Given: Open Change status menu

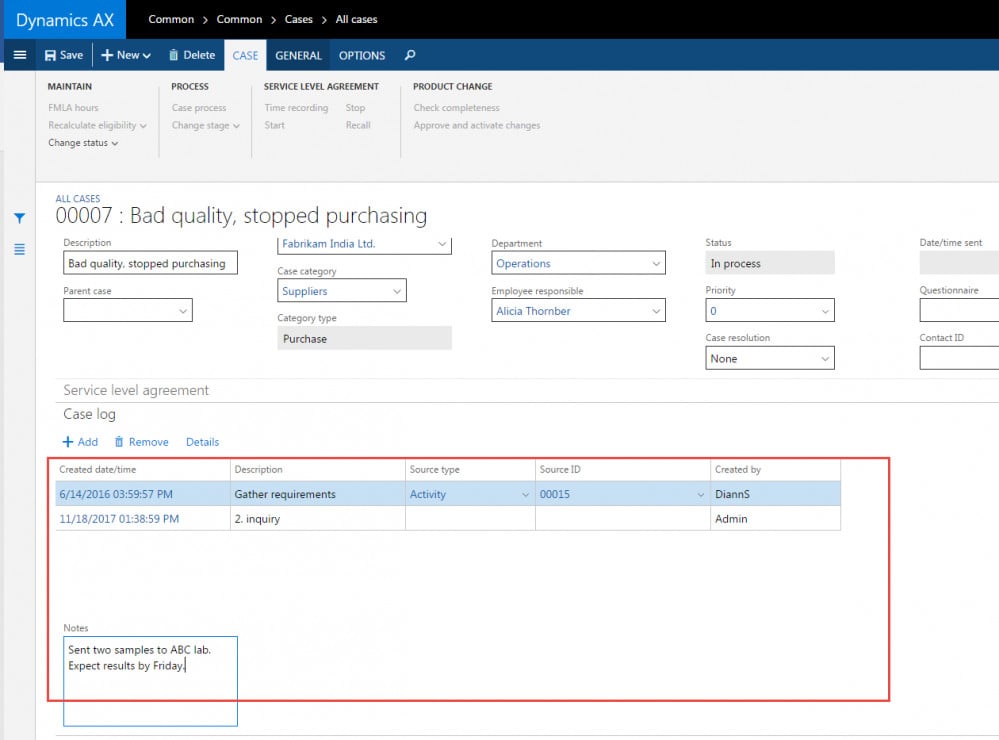Looking at the screenshot, I should pyautogui.click(x=83, y=143).
